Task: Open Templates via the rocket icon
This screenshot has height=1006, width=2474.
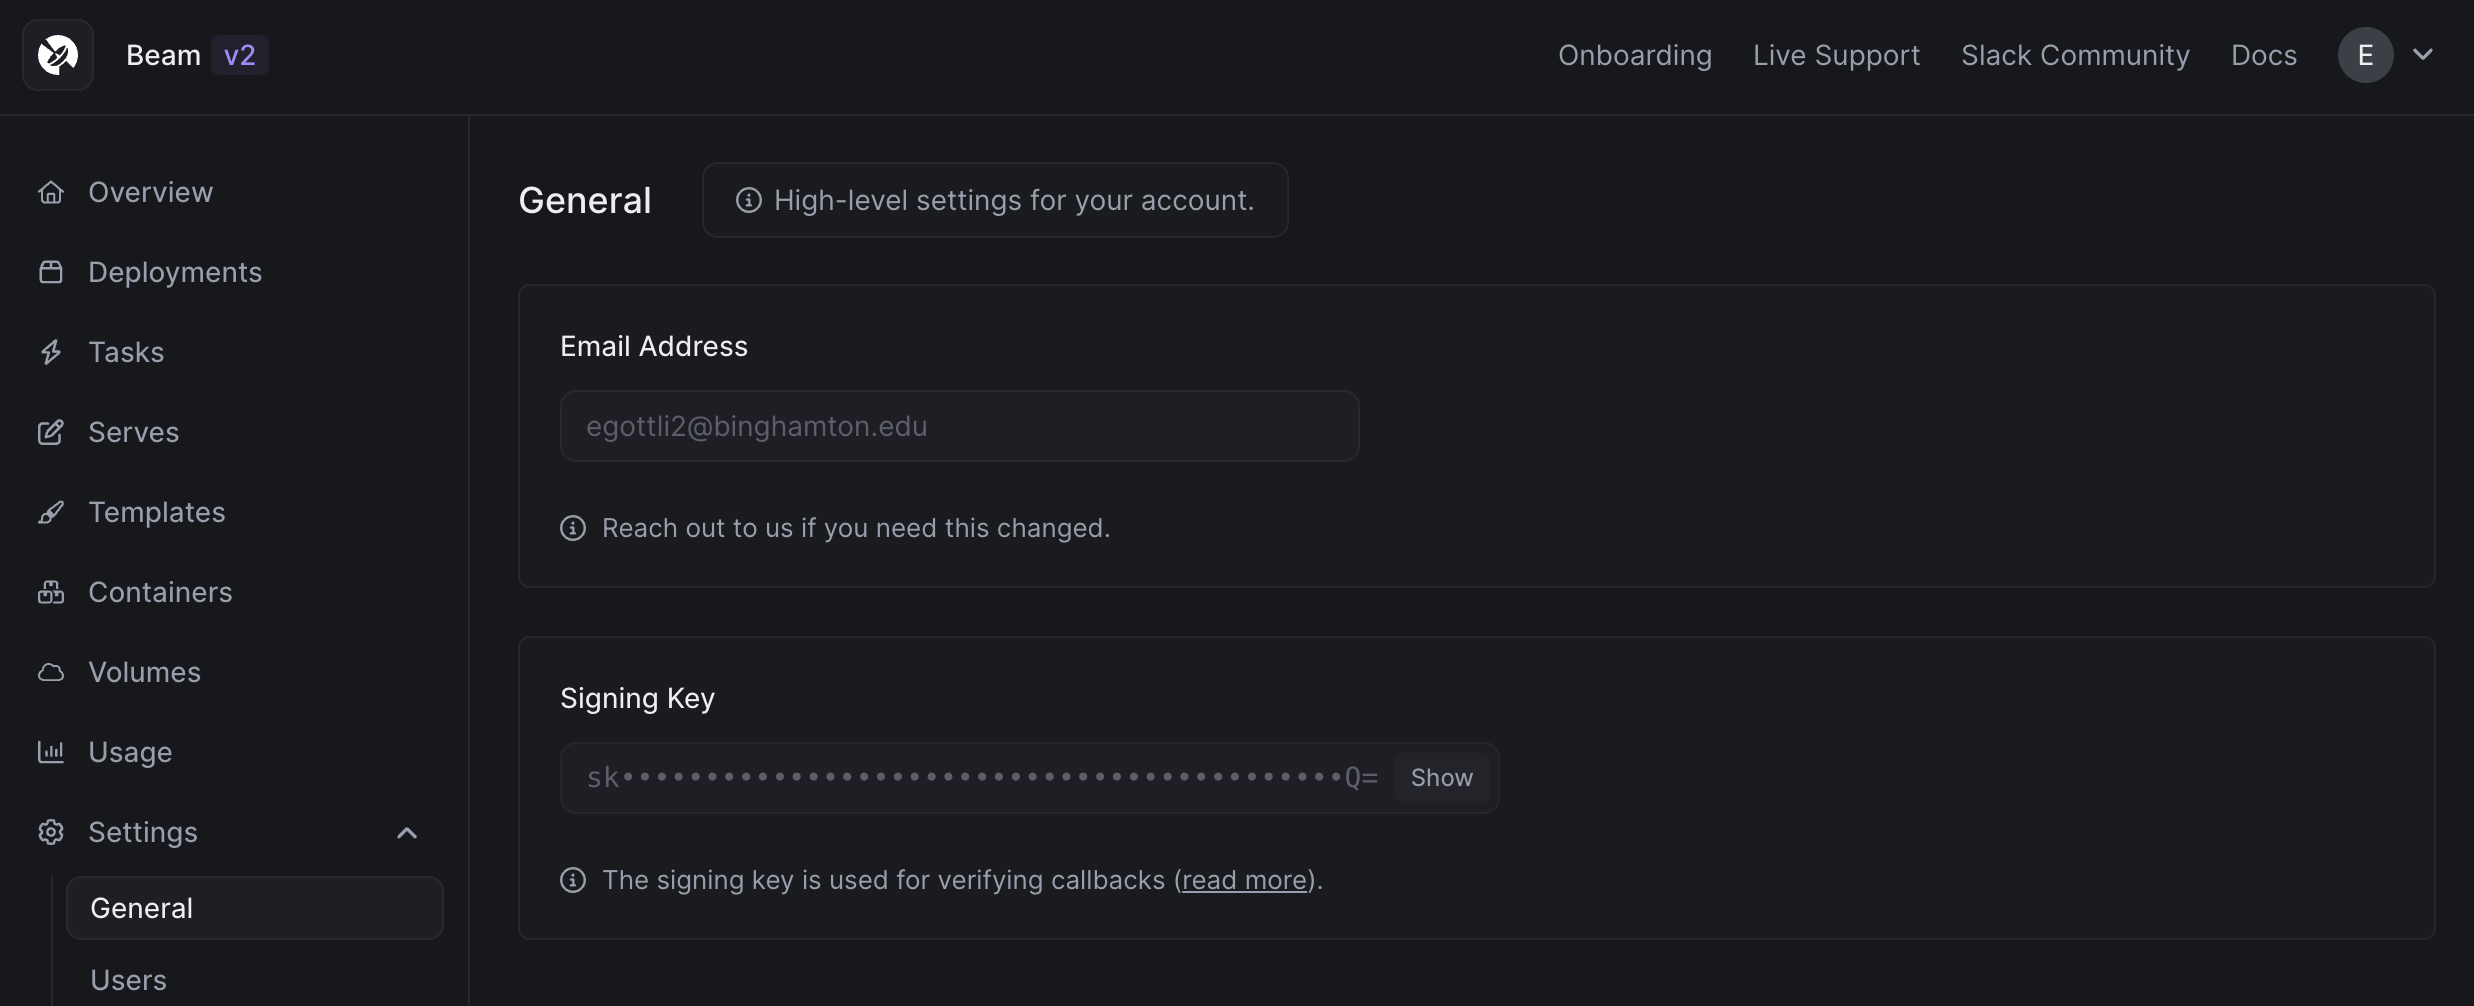Action: [51, 512]
